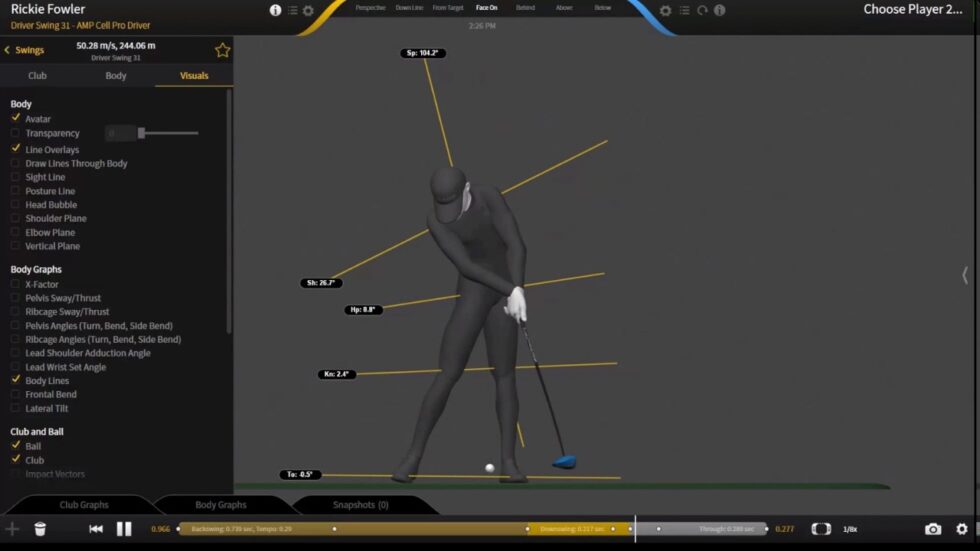Viewport: 980px width, 551px height.
Task: Enable the Posture Line checkbox
Action: (16, 191)
